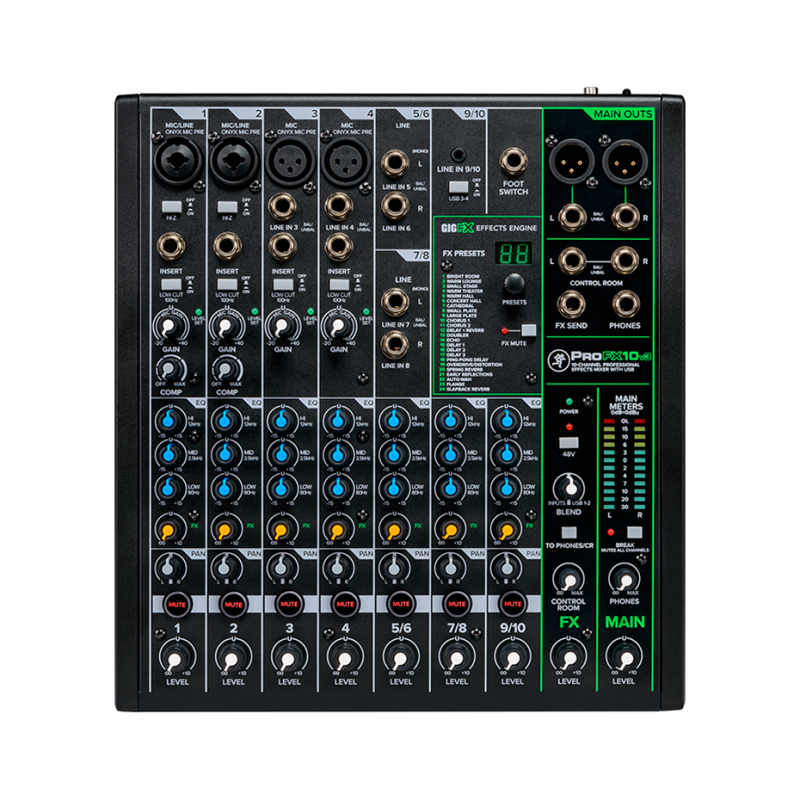Viewport: 800px width, 800px height.
Task: Mute channel 4 with its MUTE button
Action: click(345, 605)
